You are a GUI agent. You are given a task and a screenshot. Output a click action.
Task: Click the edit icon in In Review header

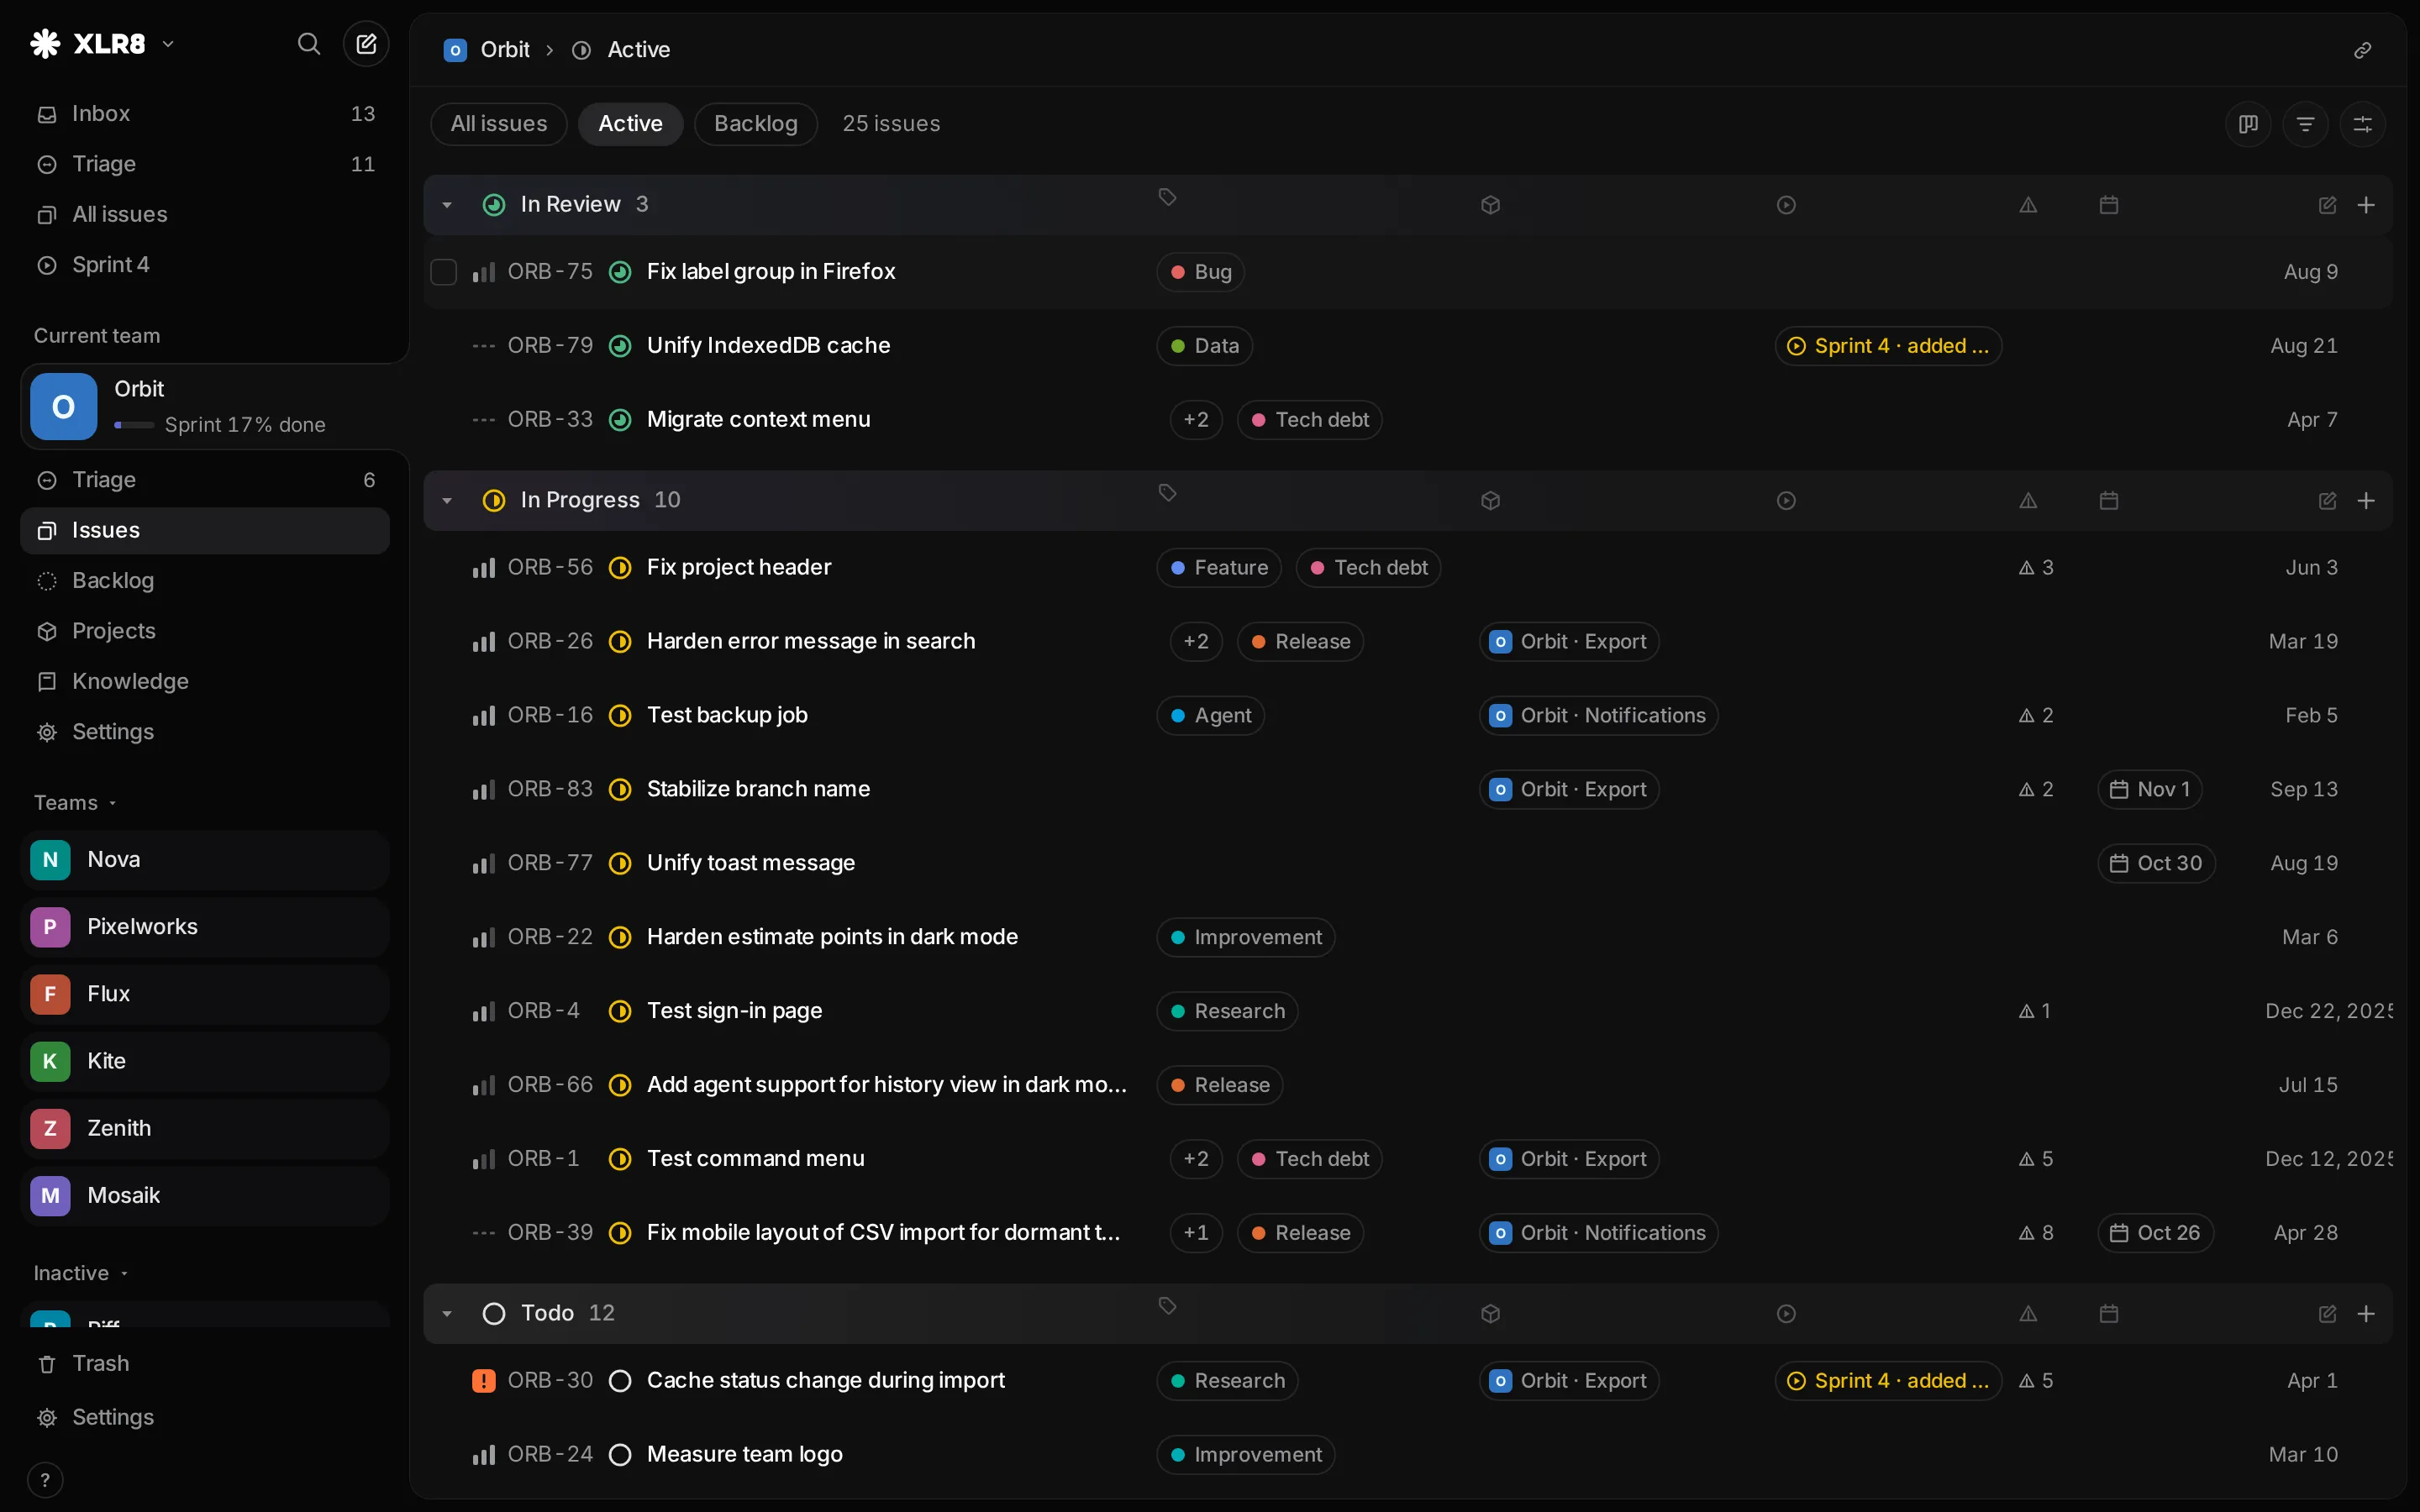pyautogui.click(x=2327, y=205)
